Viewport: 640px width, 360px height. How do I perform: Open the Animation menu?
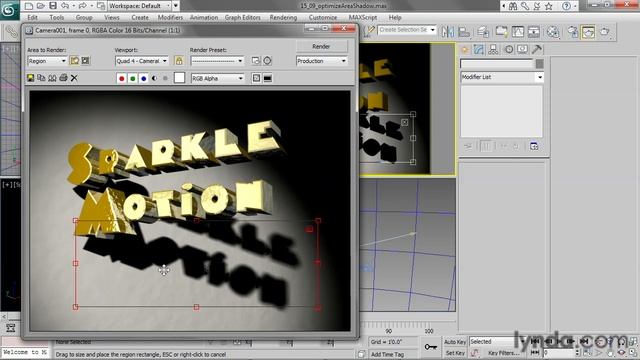point(204,18)
